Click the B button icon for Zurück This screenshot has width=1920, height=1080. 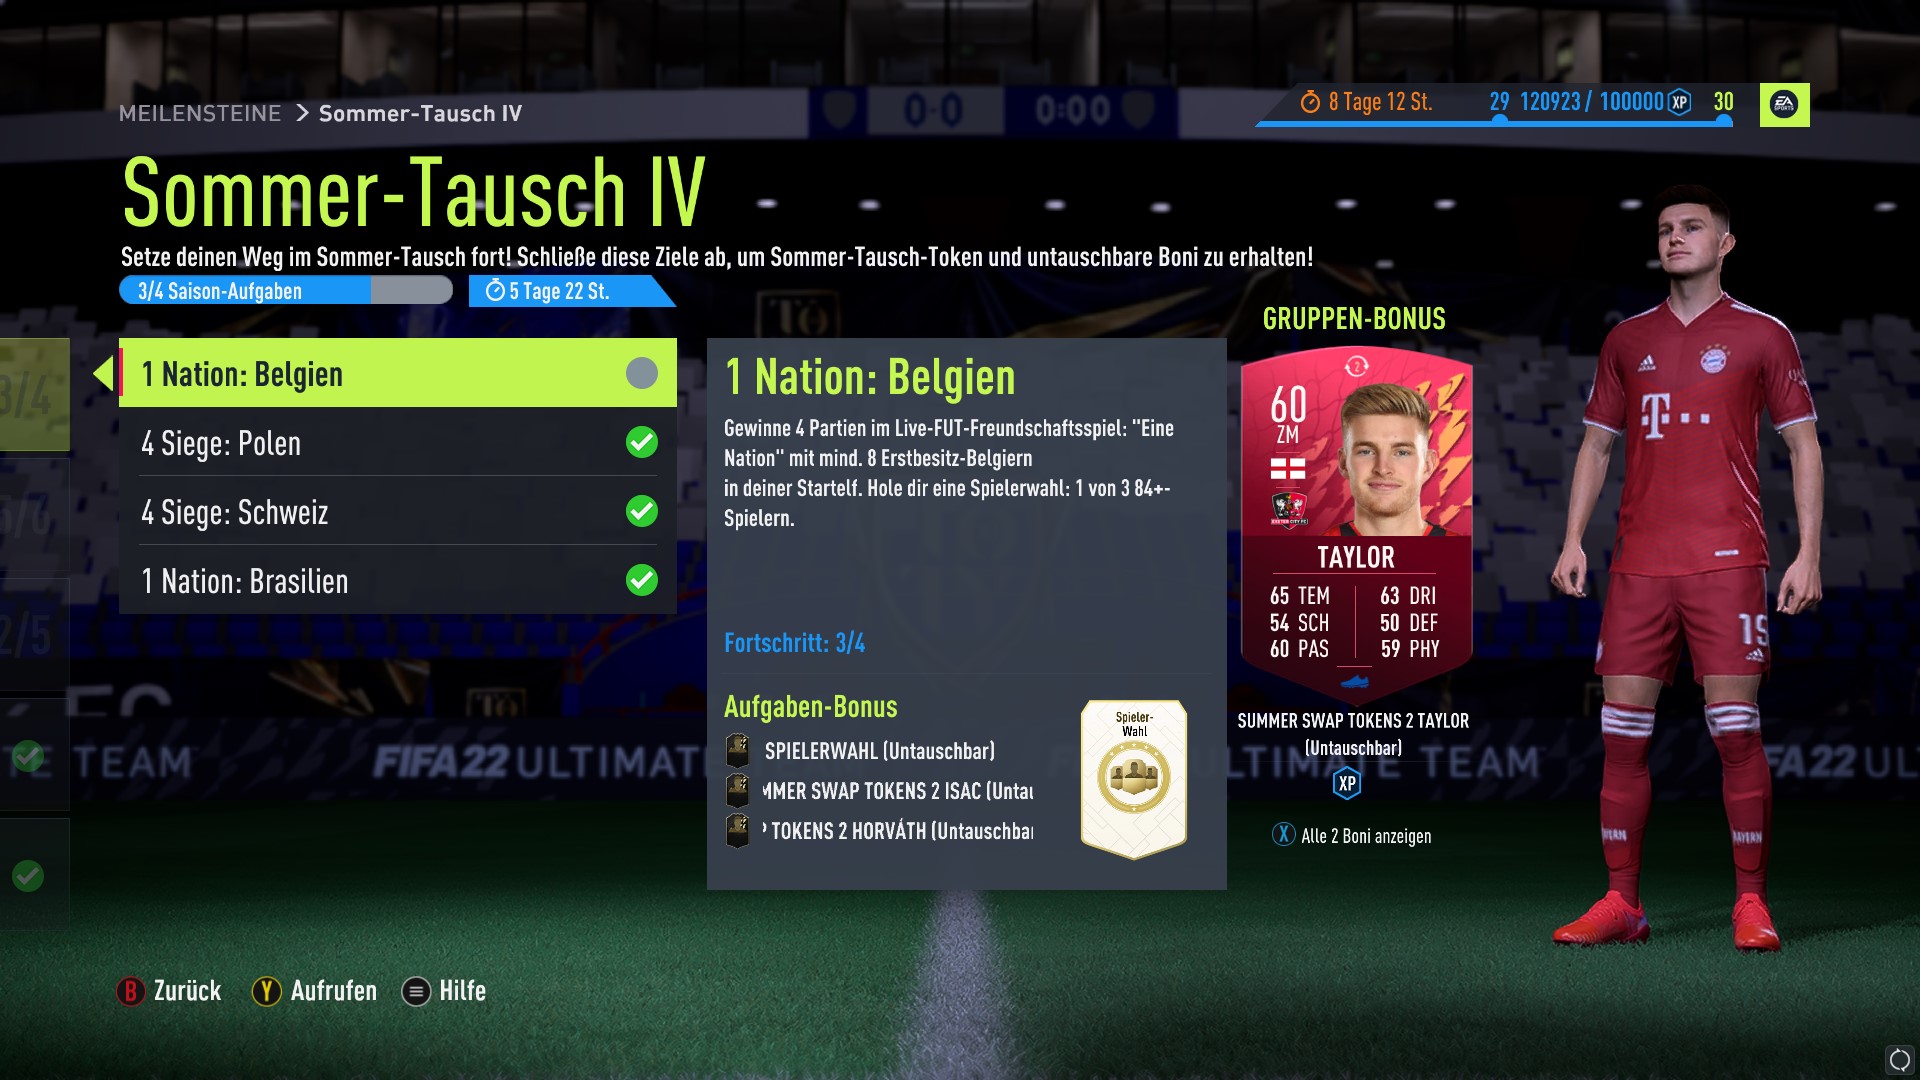130,991
